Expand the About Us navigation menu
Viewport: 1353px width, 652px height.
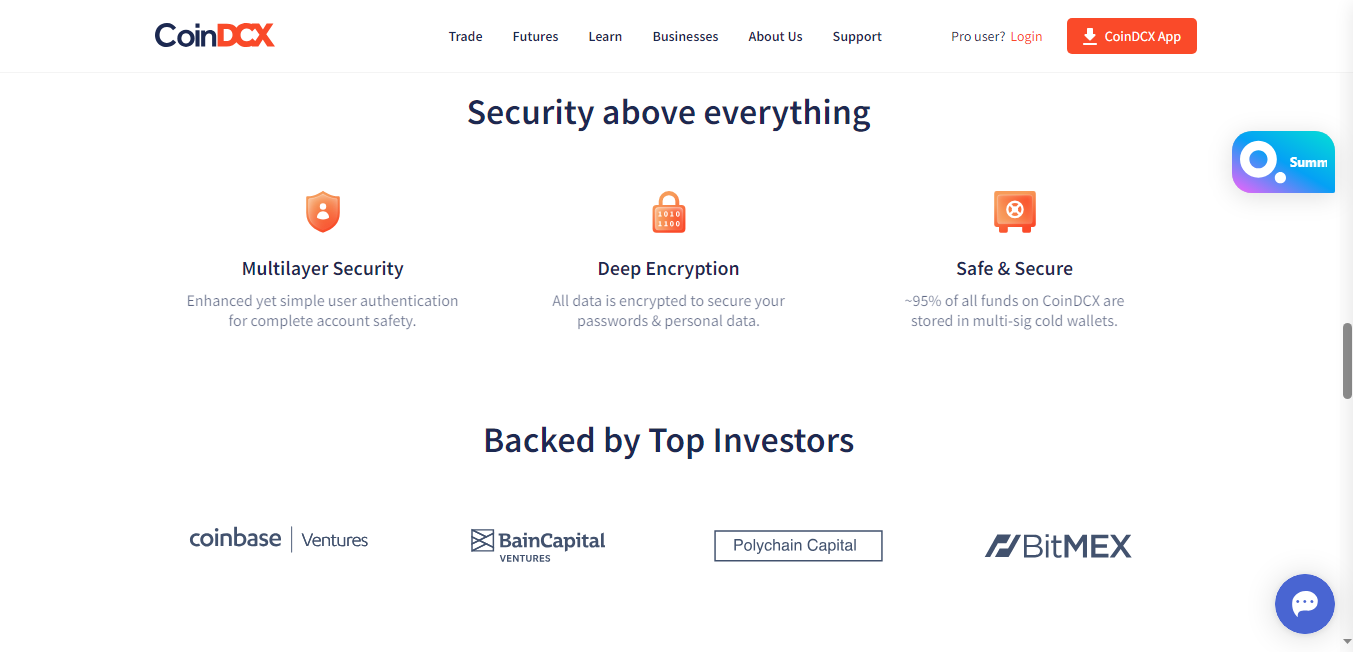775,37
